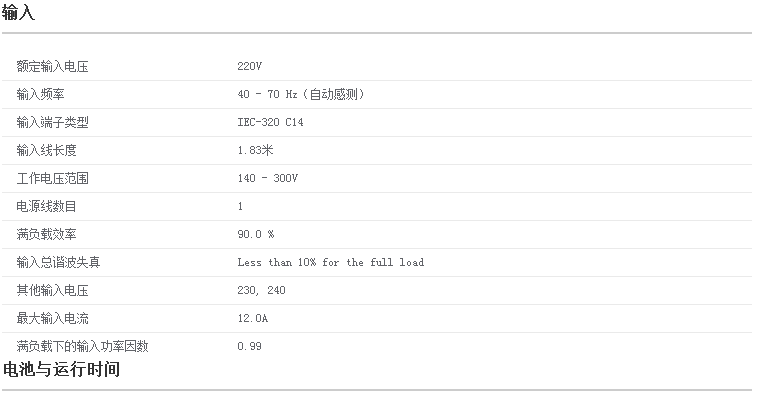
Task: Click the 输入 section heading
Action: click(x=19, y=13)
